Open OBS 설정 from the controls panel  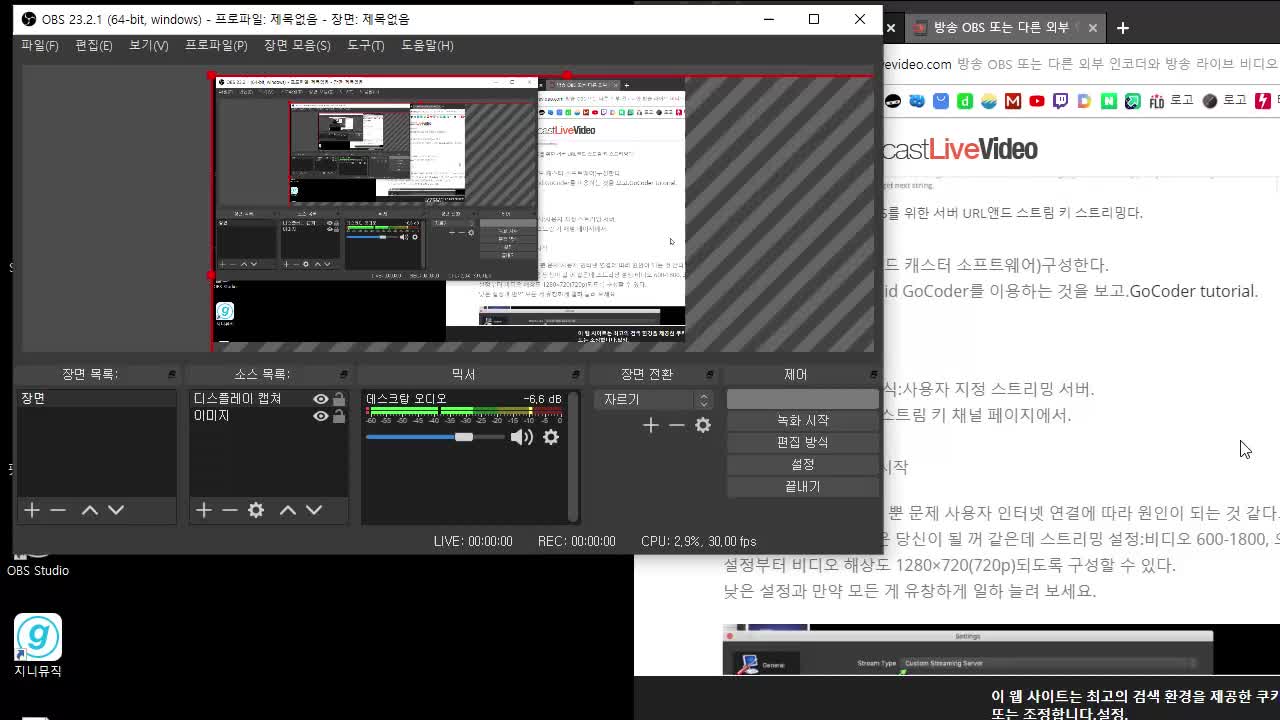pos(802,464)
